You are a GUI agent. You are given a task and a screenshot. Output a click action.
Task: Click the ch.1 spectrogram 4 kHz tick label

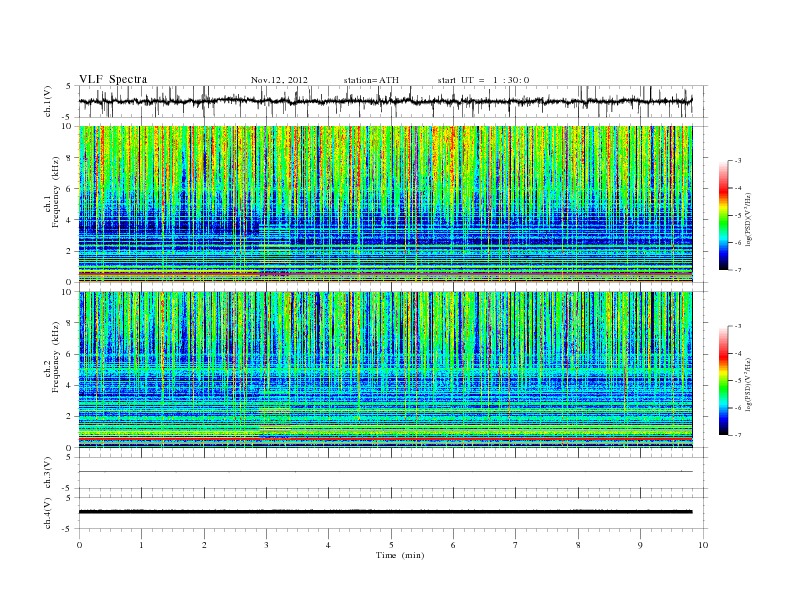[70, 220]
